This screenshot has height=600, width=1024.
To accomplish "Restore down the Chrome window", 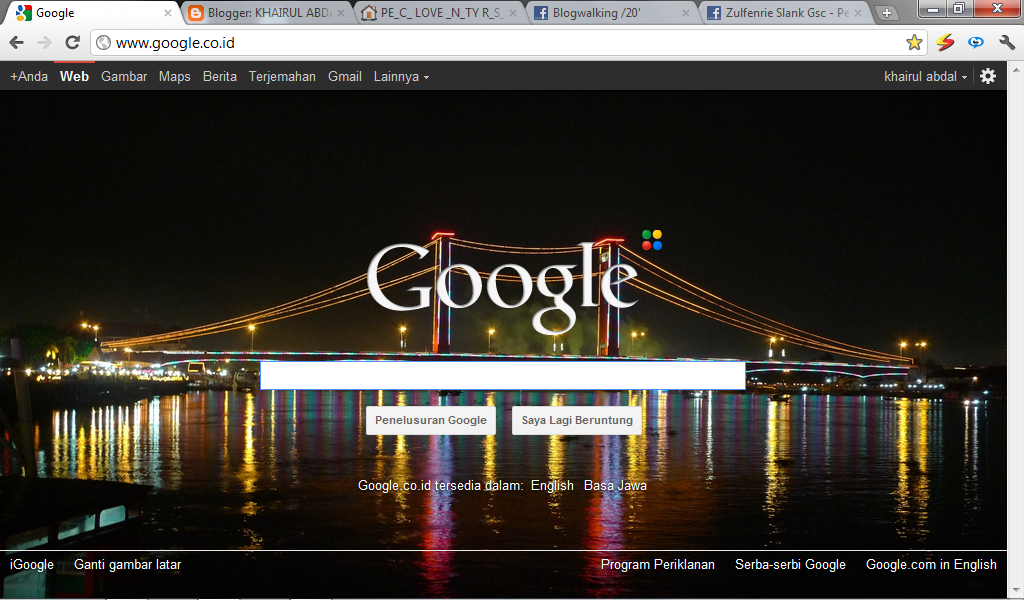I will (959, 9).
